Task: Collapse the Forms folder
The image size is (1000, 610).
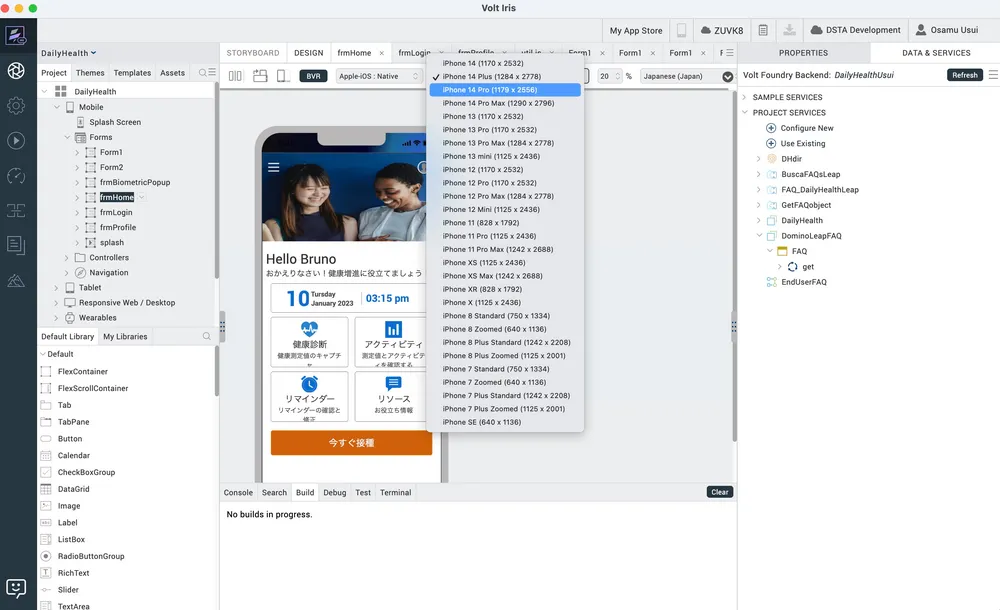Action: click(67, 137)
